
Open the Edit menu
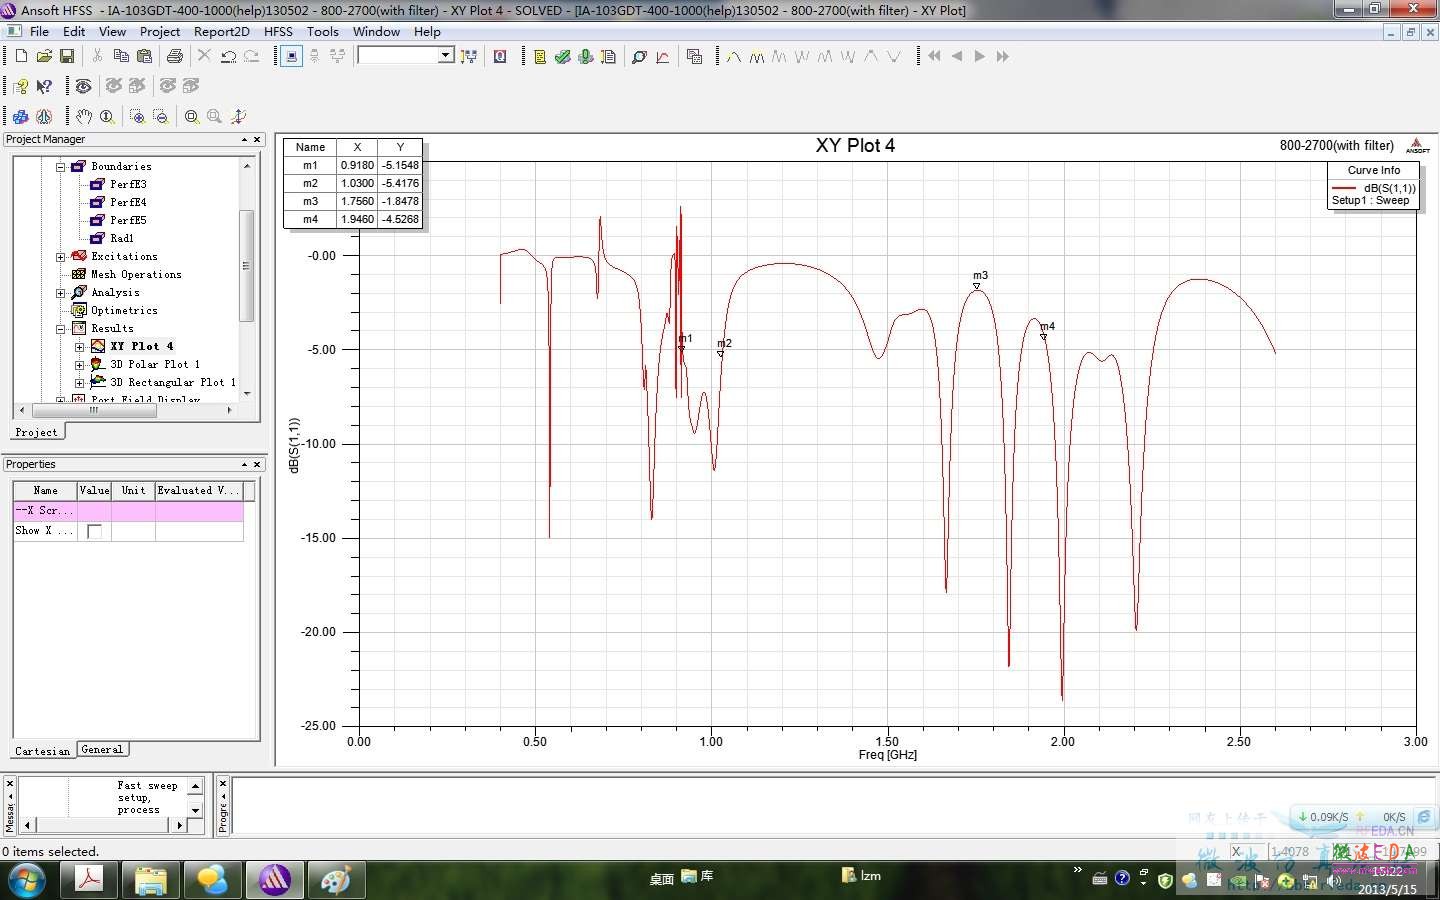point(74,31)
